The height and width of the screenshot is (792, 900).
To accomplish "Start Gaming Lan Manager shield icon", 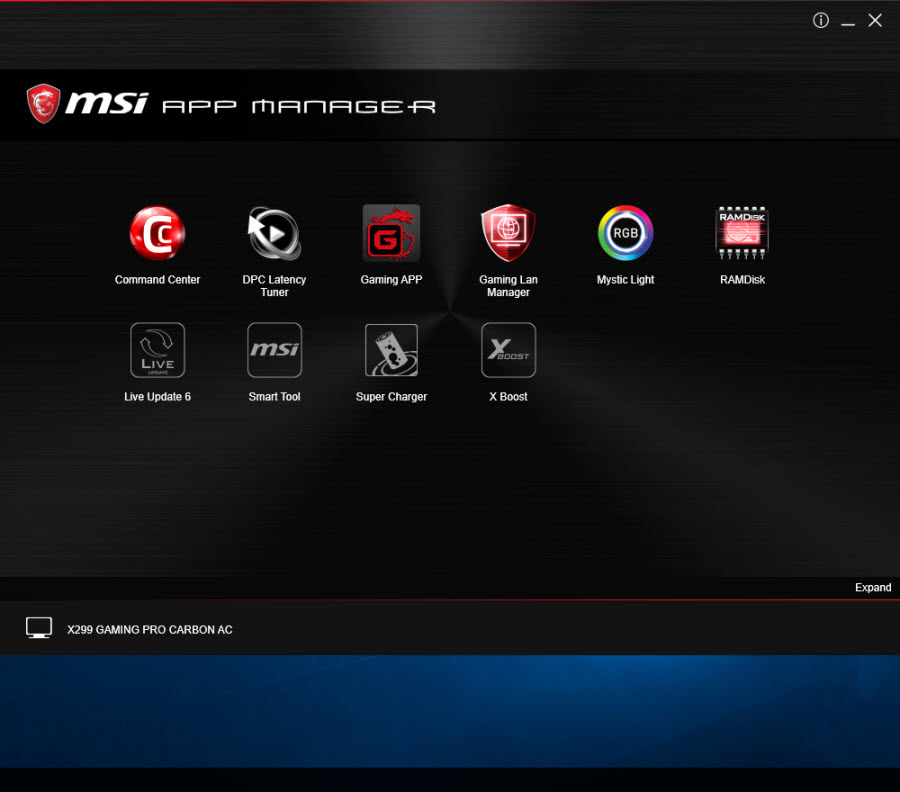I will (508, 233).
